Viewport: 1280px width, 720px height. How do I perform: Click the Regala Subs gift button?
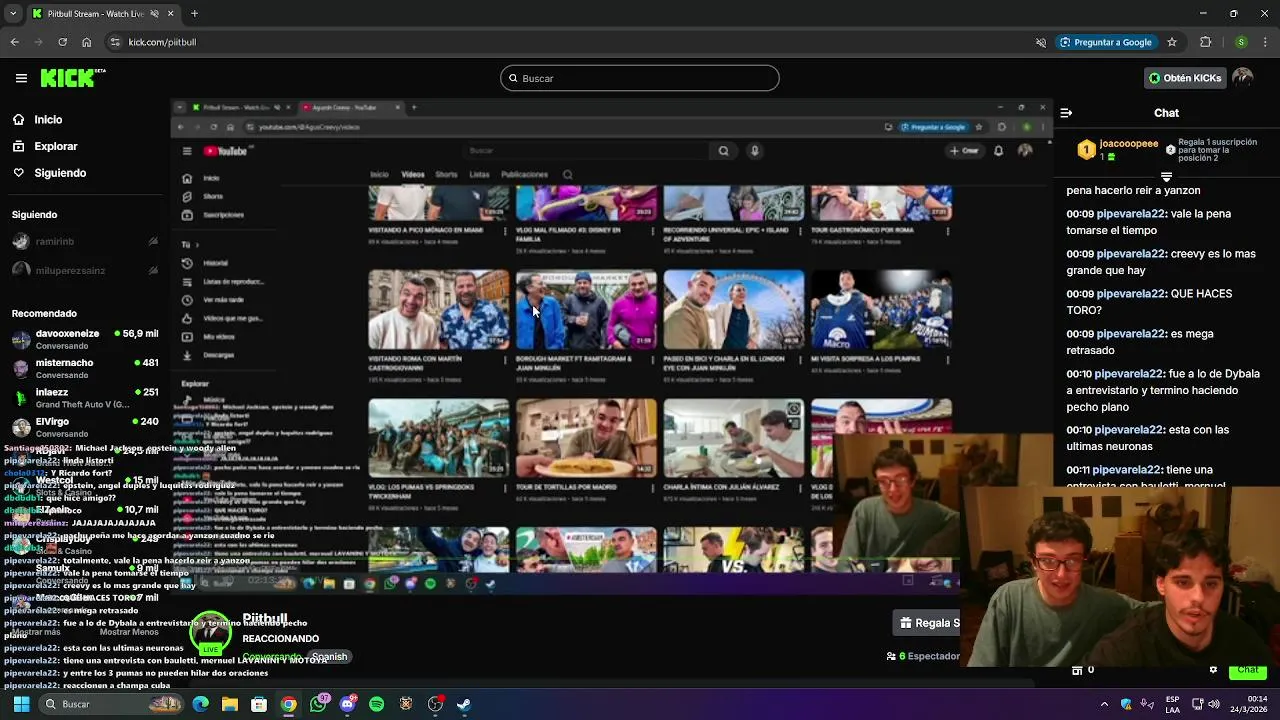pos(928,623)
